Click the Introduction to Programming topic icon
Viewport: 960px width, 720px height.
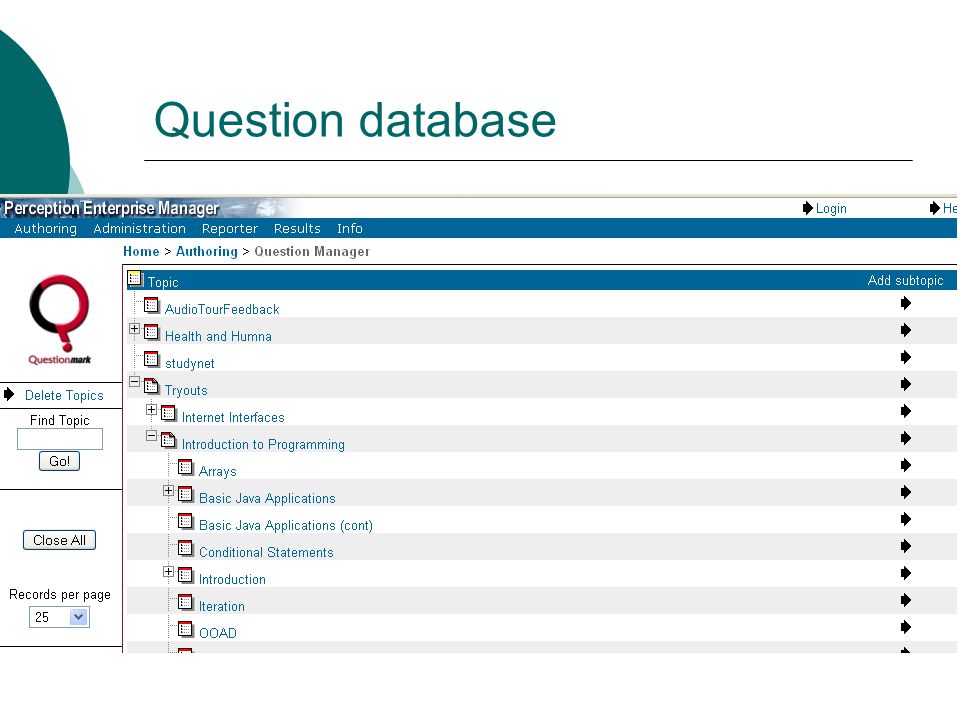[x=168, y=440]
